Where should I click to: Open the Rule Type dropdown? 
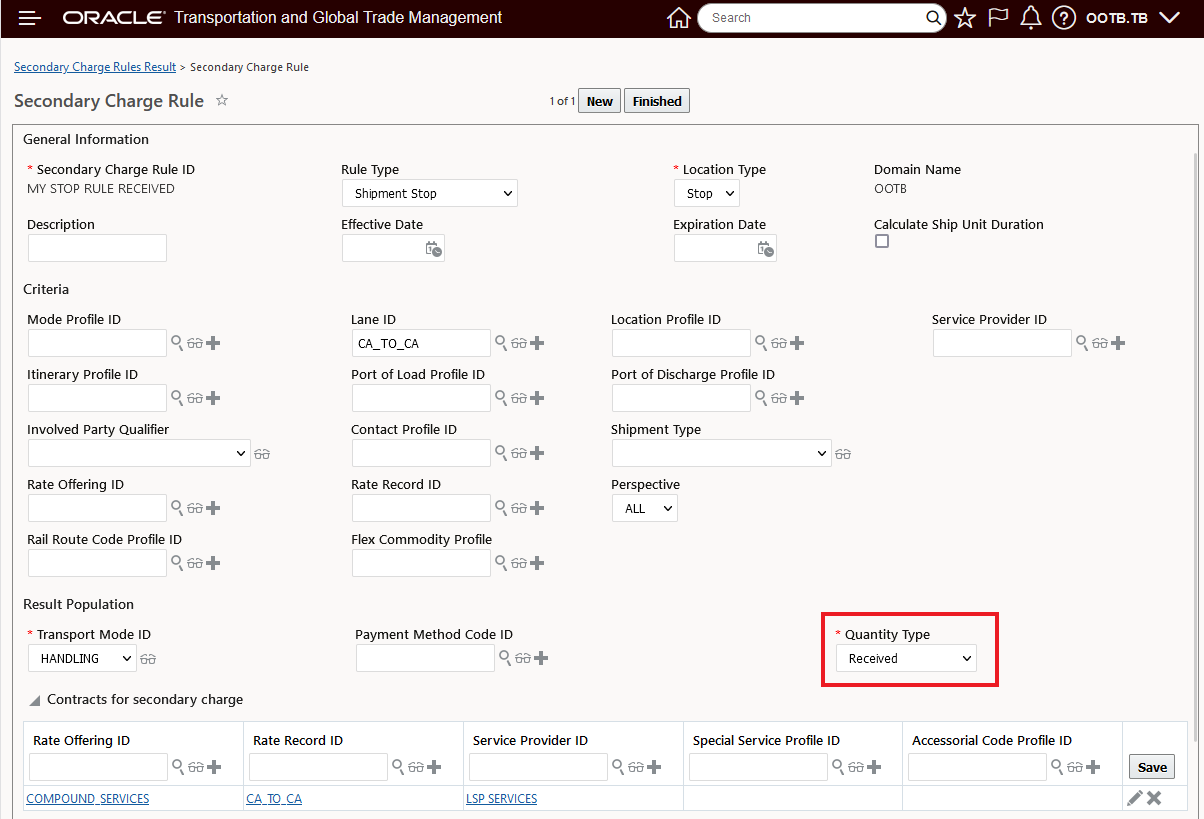click(x=429, y=193)
